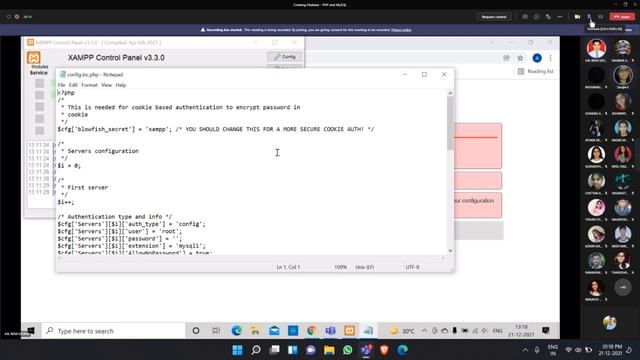Open Task View on shared screen taskbar

pos(216,331)
